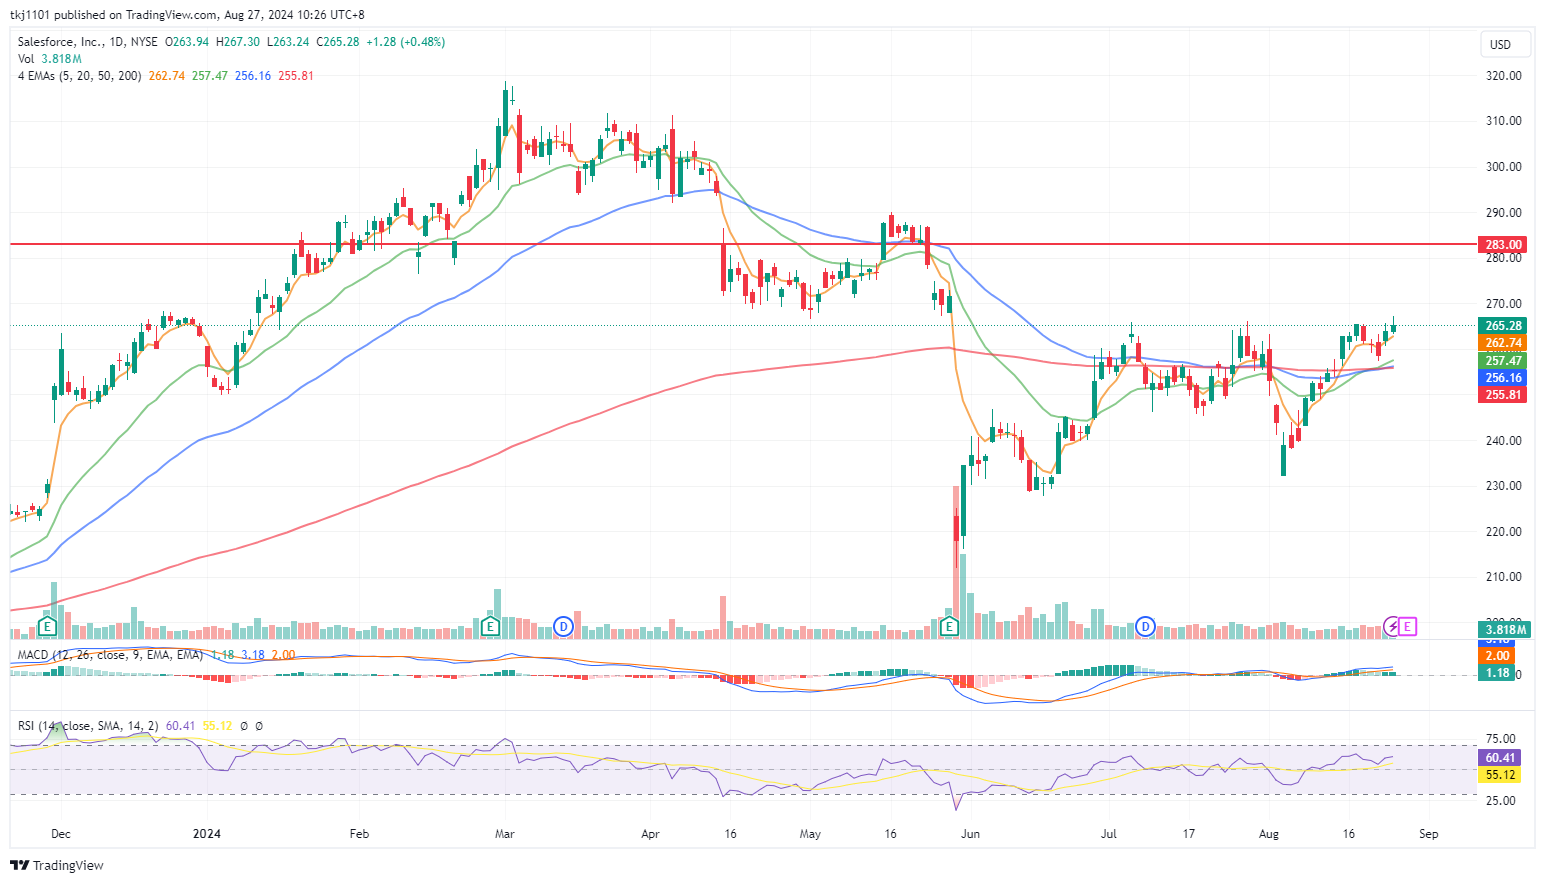Click the open price O263.94 in header
The image size is (1545, 883).
pyautogui.click(x=187, y=42)
